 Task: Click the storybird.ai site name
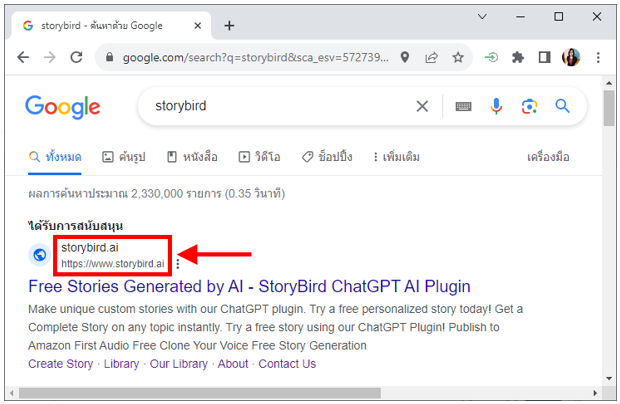90,248
